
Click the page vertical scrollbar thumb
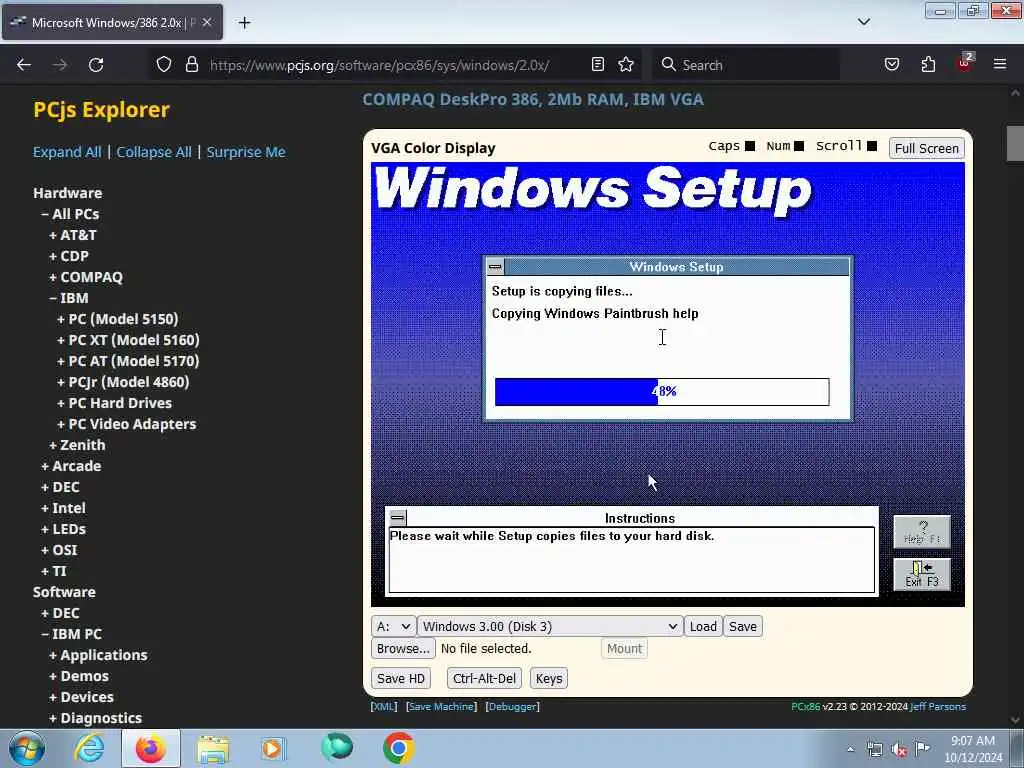click(x=1015, y=143)
